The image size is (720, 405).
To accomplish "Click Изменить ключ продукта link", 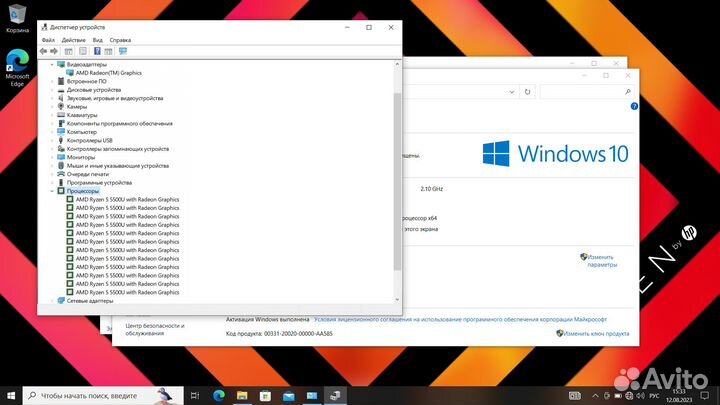I will click(x=596, y=333).
